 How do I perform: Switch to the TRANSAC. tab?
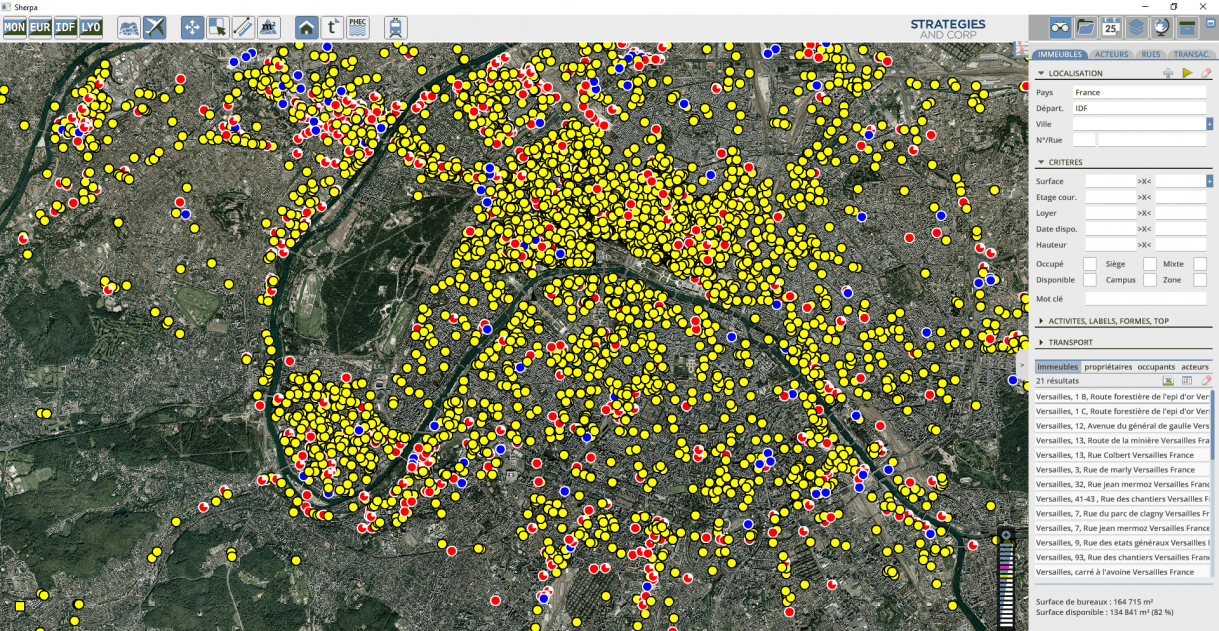(x=1190, y=54)
